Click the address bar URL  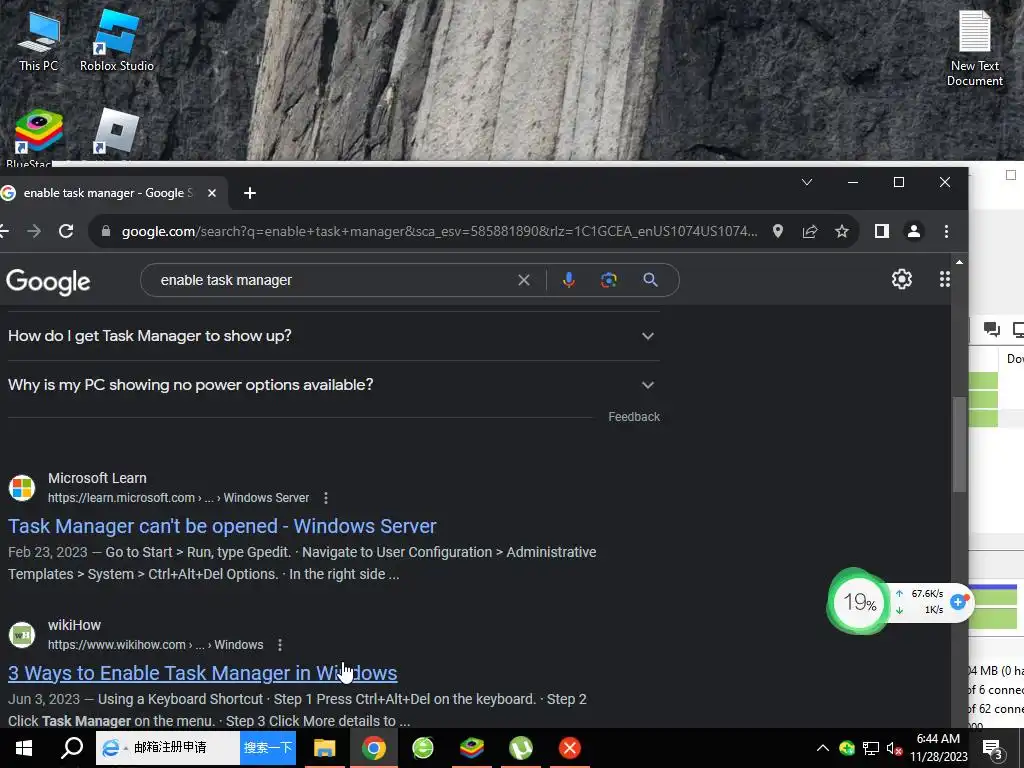pyautogui.click(x=439, y=231)
